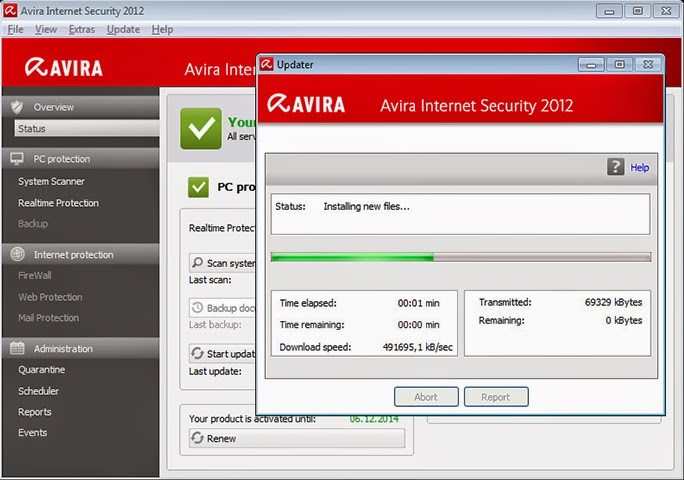Viewport: 684px width, 480px height.
Task: Click the large green status checkmark icon
Action: click(x=201, y=128)
